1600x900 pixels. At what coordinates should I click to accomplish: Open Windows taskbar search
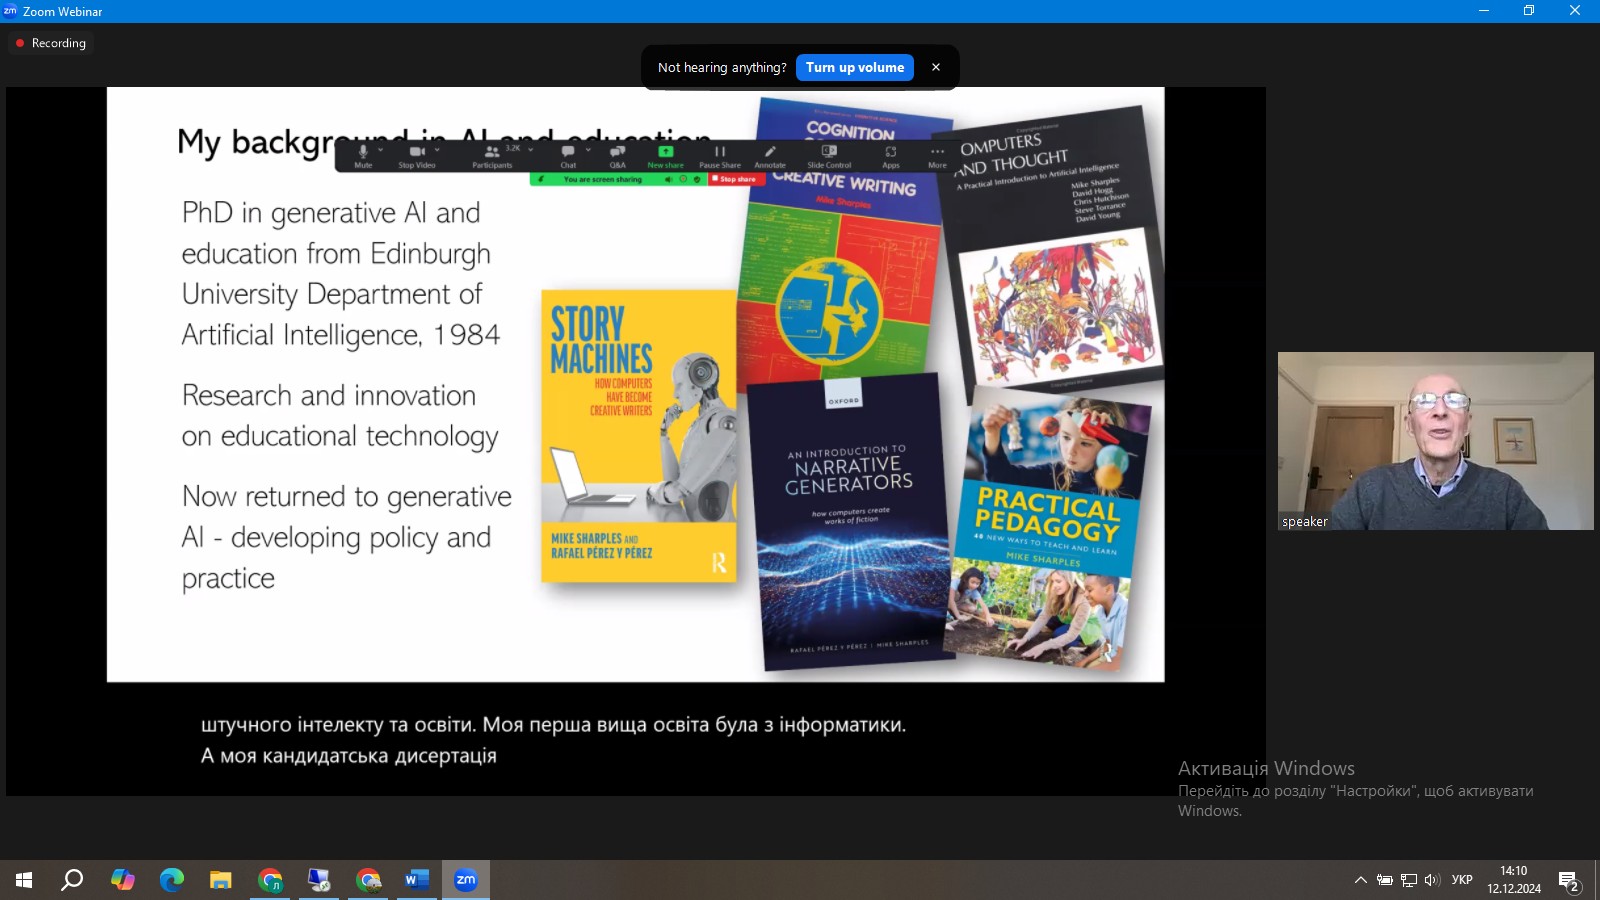pos(72,880)
